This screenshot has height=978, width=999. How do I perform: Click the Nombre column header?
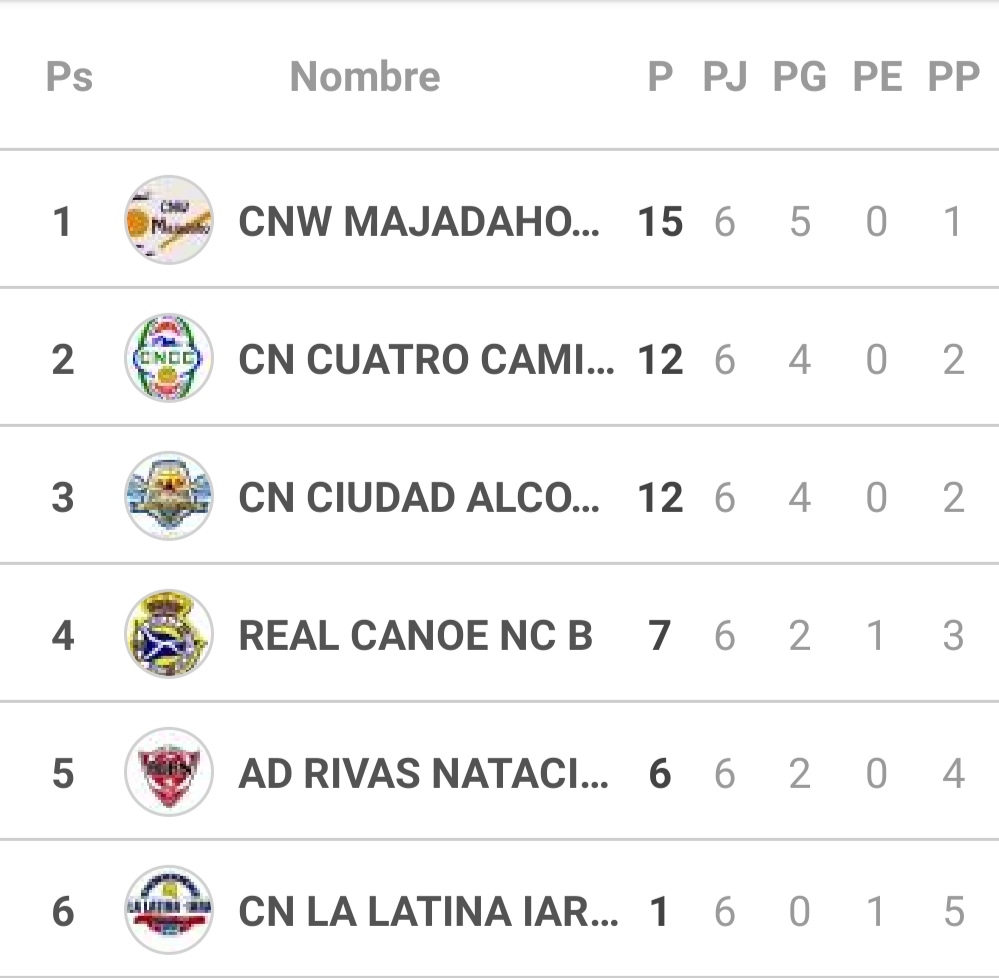click(365, 76)
